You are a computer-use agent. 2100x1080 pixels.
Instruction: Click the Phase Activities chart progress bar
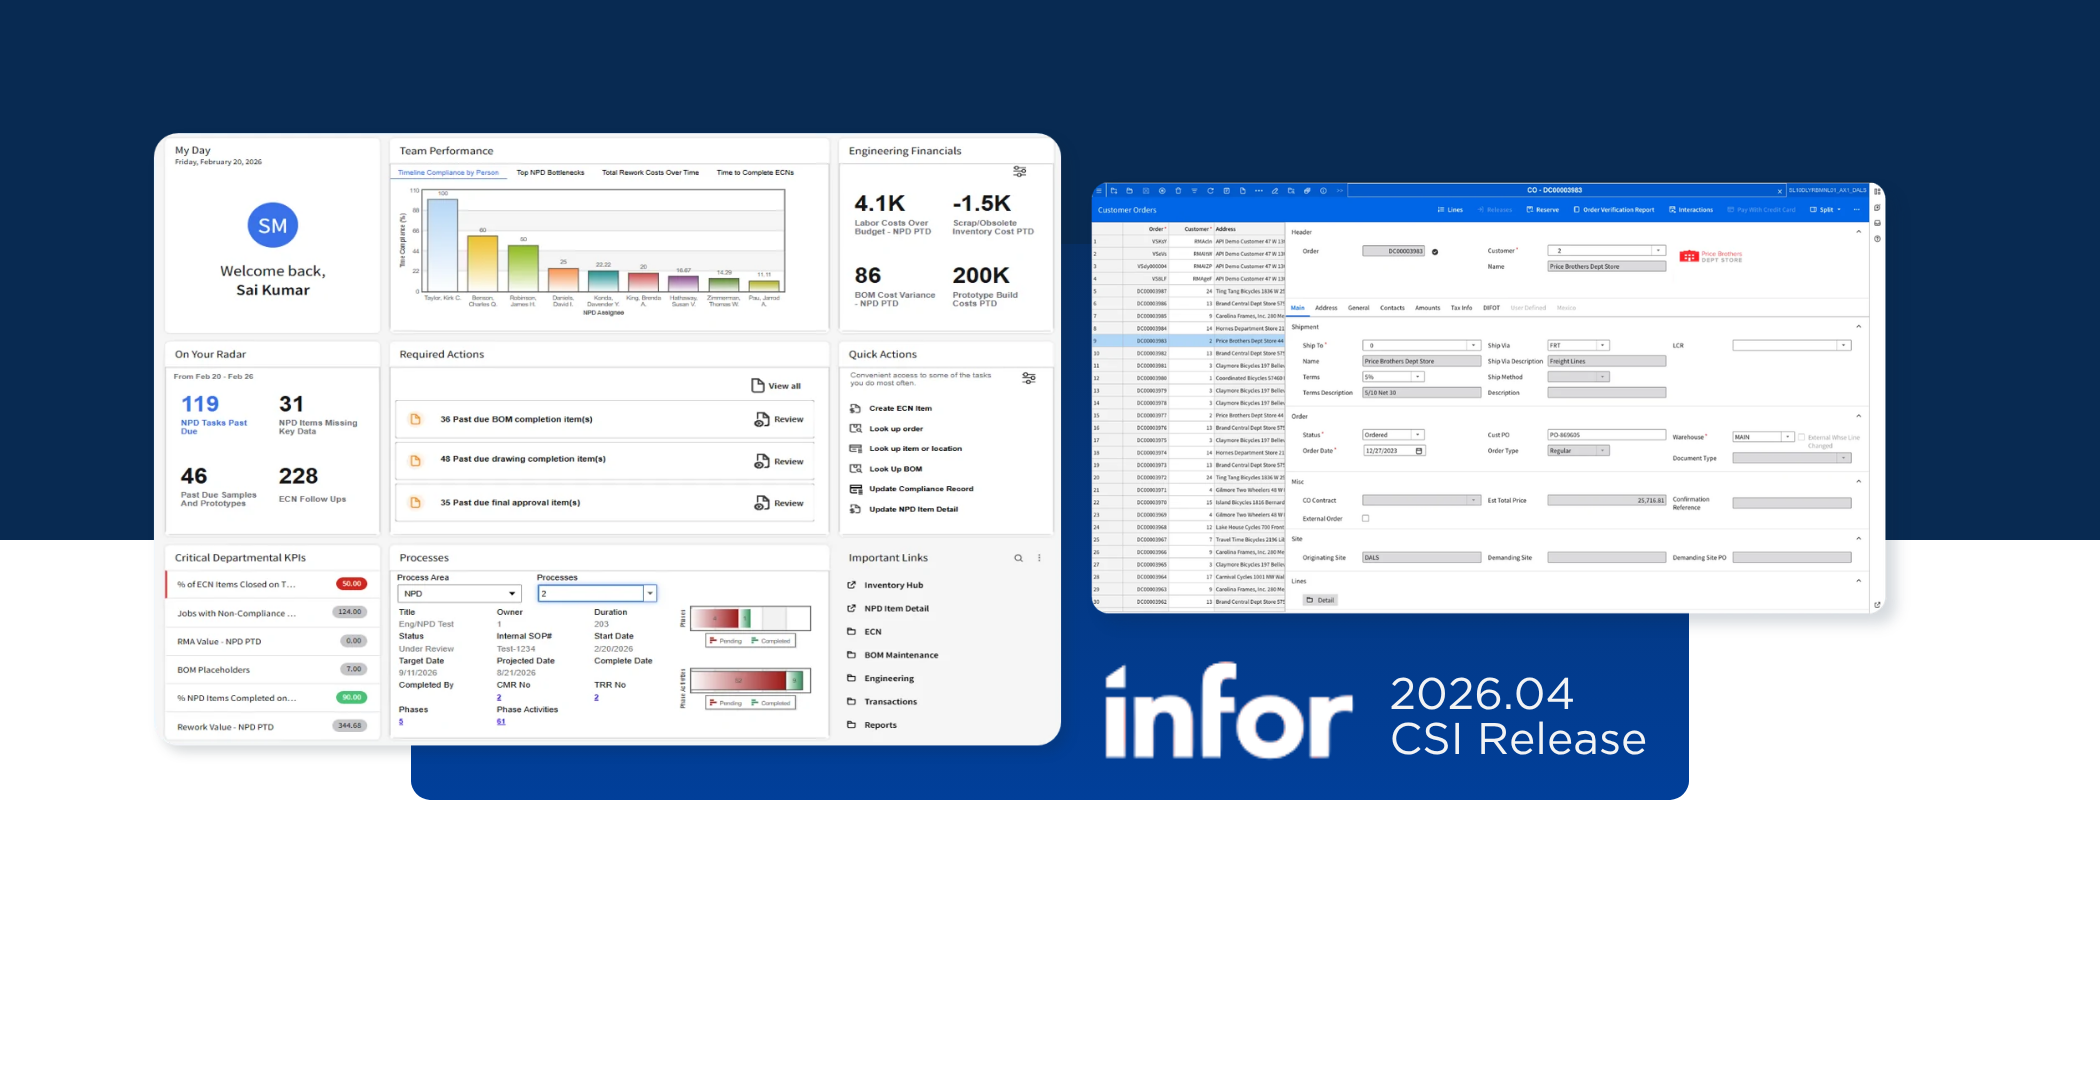[x=750, y=681]
